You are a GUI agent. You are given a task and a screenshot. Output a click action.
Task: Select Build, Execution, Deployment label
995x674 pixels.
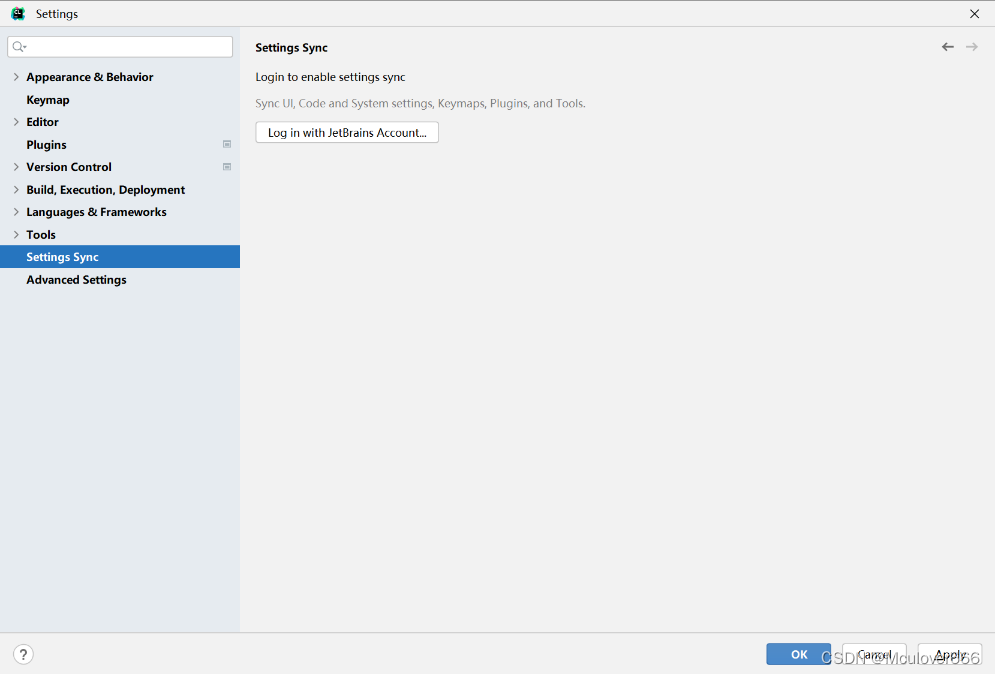[105, 190]
